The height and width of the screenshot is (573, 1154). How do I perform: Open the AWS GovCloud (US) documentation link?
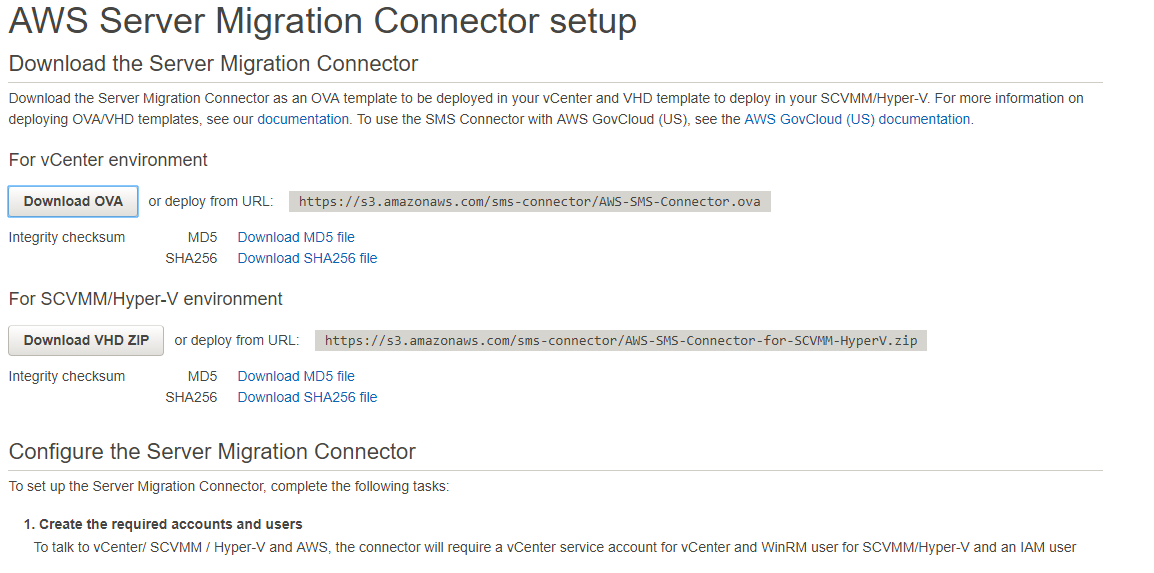[857, 119]
